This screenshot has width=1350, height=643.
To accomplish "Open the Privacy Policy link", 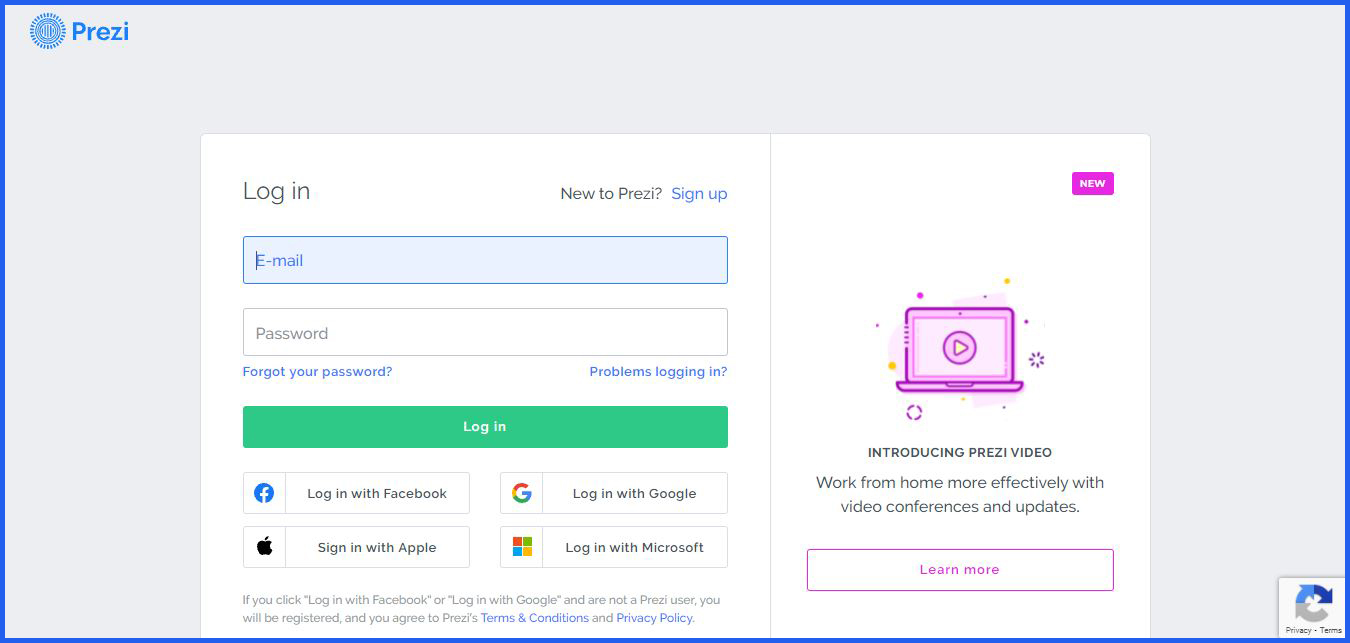I will [653, 617].
